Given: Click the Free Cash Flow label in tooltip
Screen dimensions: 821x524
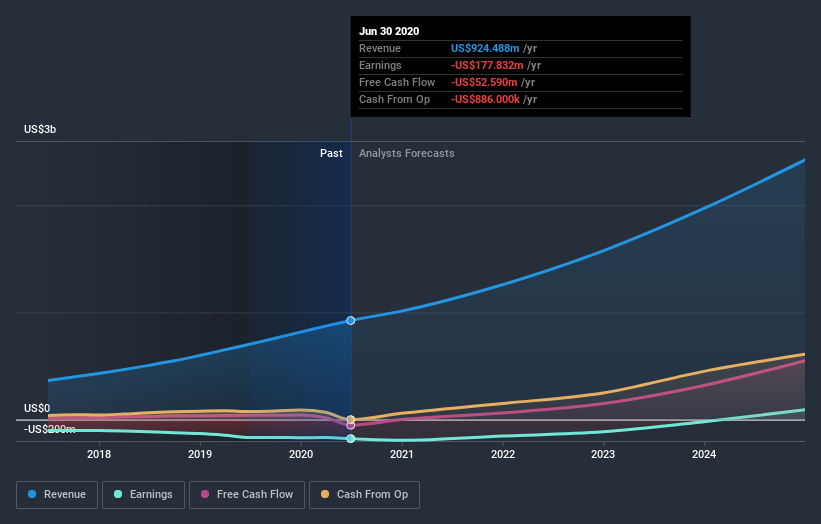Looking at the screenshot, I should pos(397,82).
